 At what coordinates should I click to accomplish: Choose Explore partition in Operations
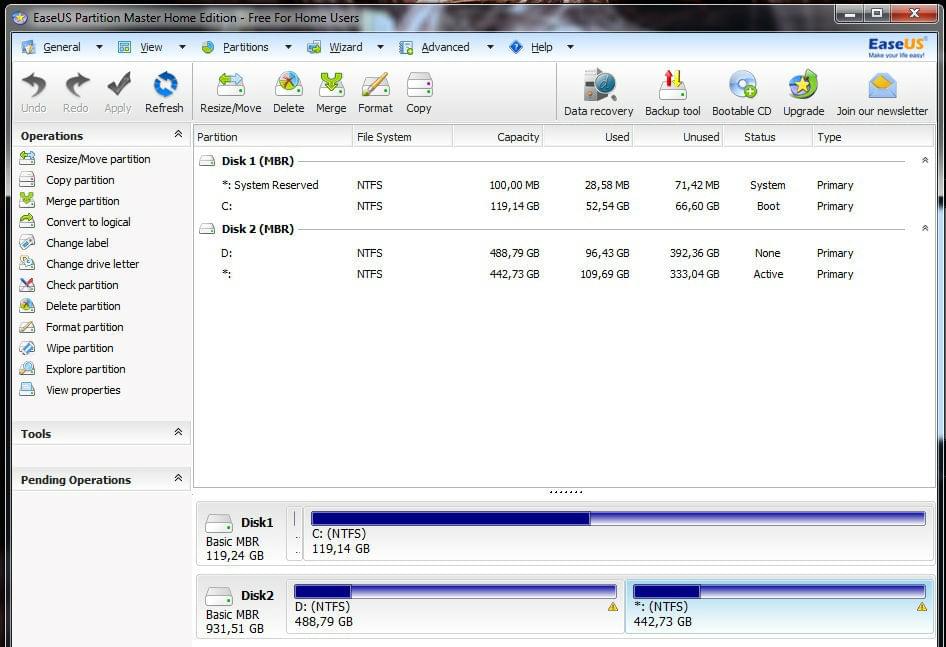coord(86,369)
